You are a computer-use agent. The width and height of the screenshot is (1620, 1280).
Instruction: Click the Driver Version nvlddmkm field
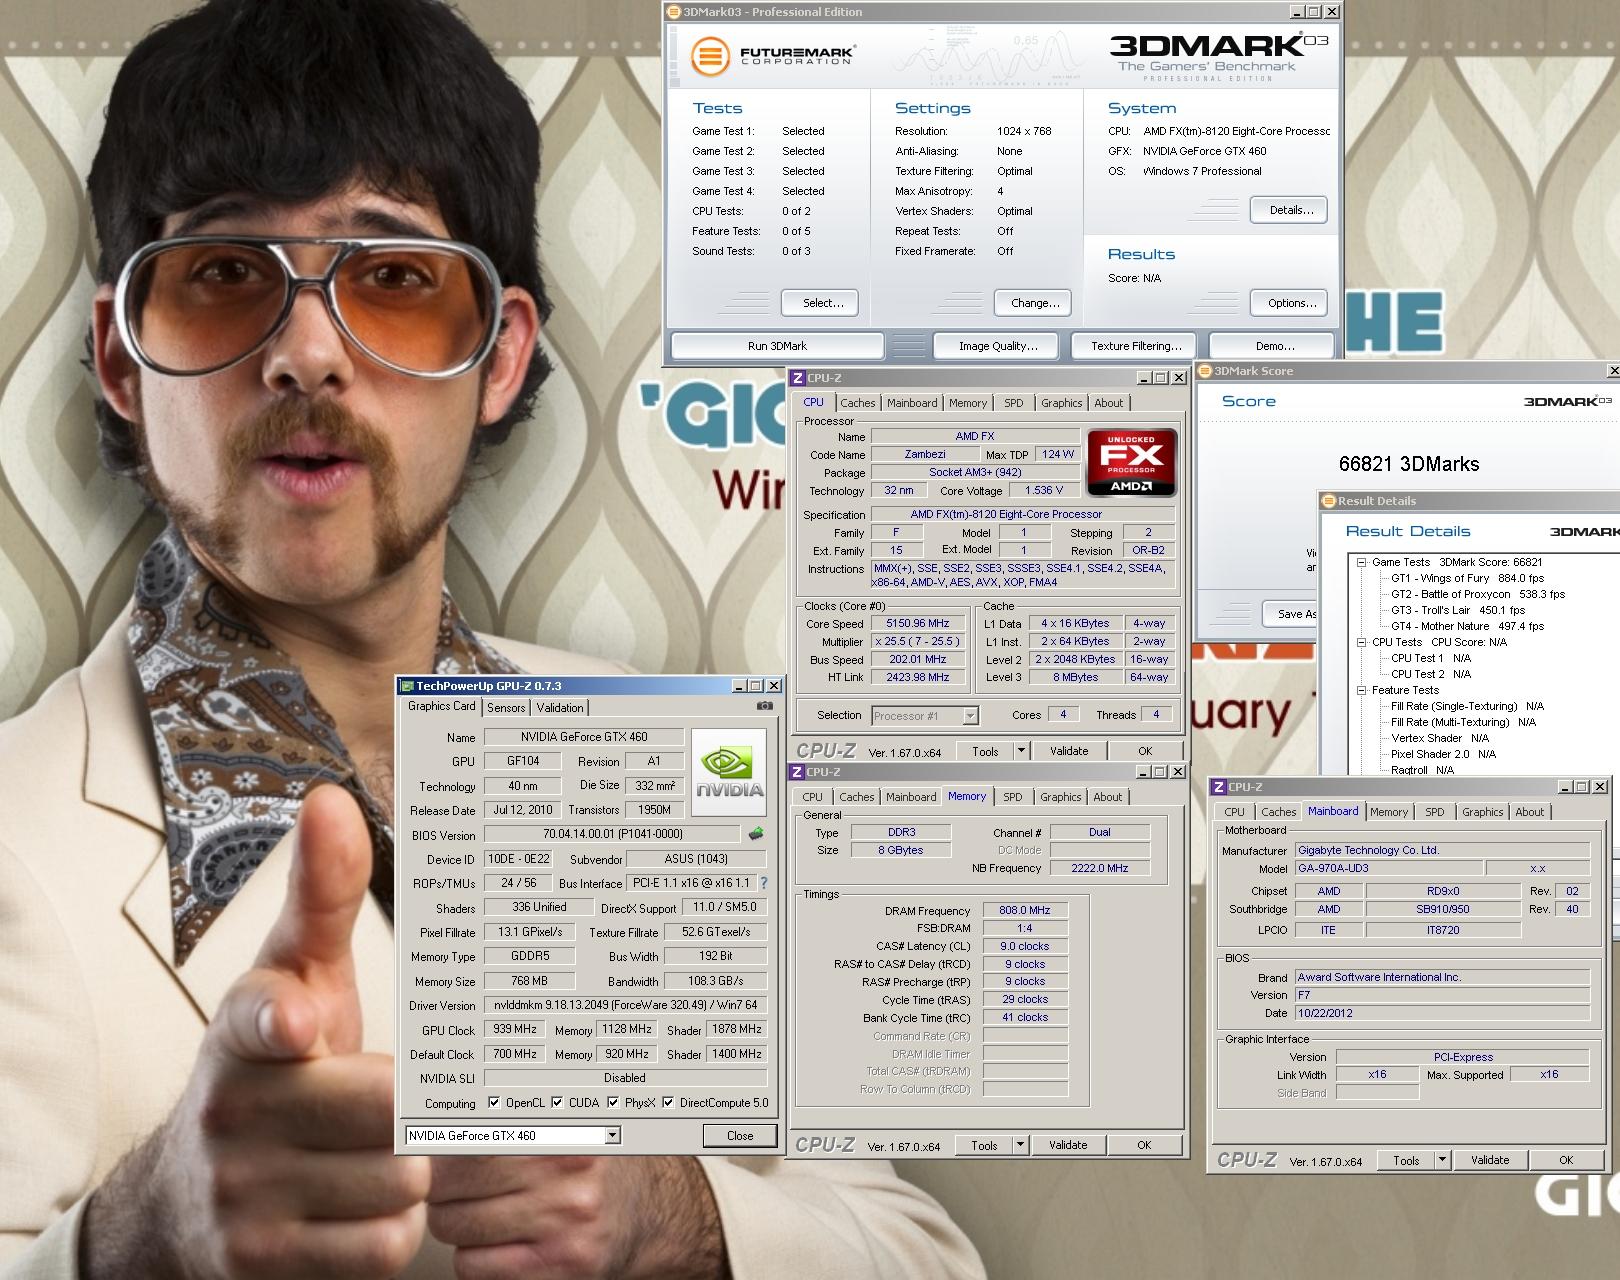(x=626, y=1005)
